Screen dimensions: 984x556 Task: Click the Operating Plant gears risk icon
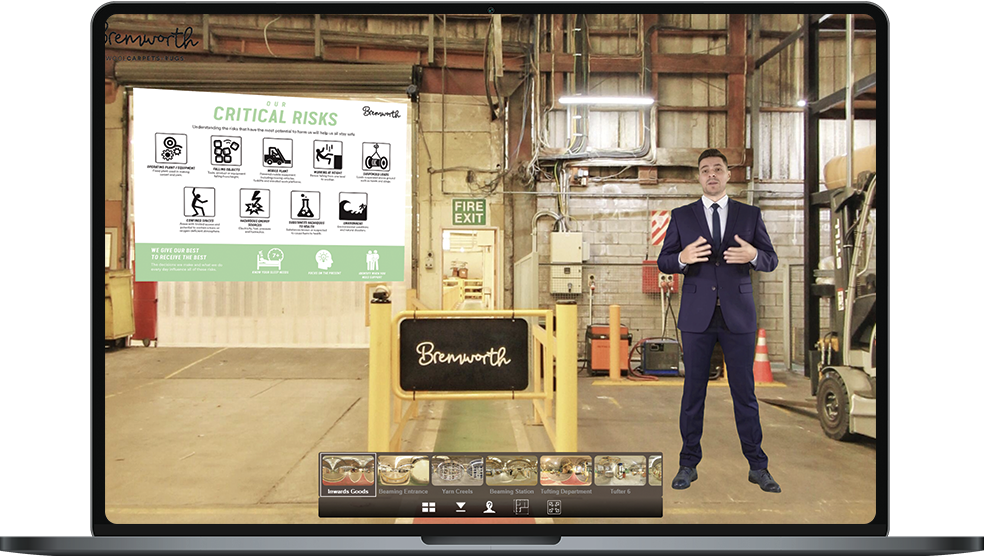[171, 149]
